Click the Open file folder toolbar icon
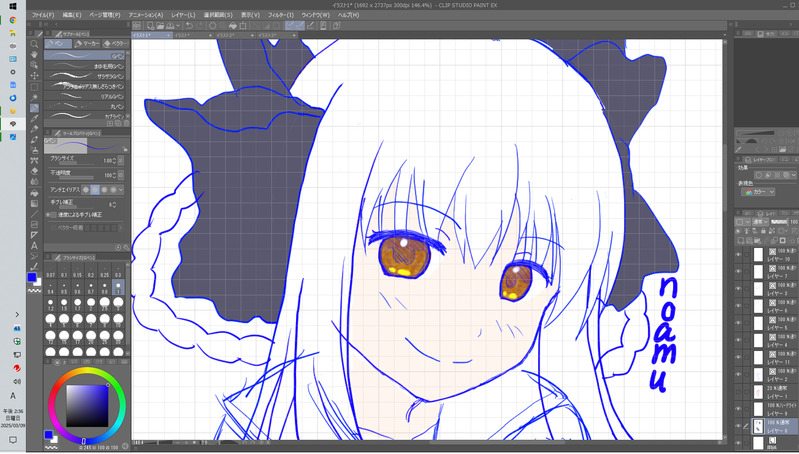Screen dimensions: 799x454 point(160,25)
